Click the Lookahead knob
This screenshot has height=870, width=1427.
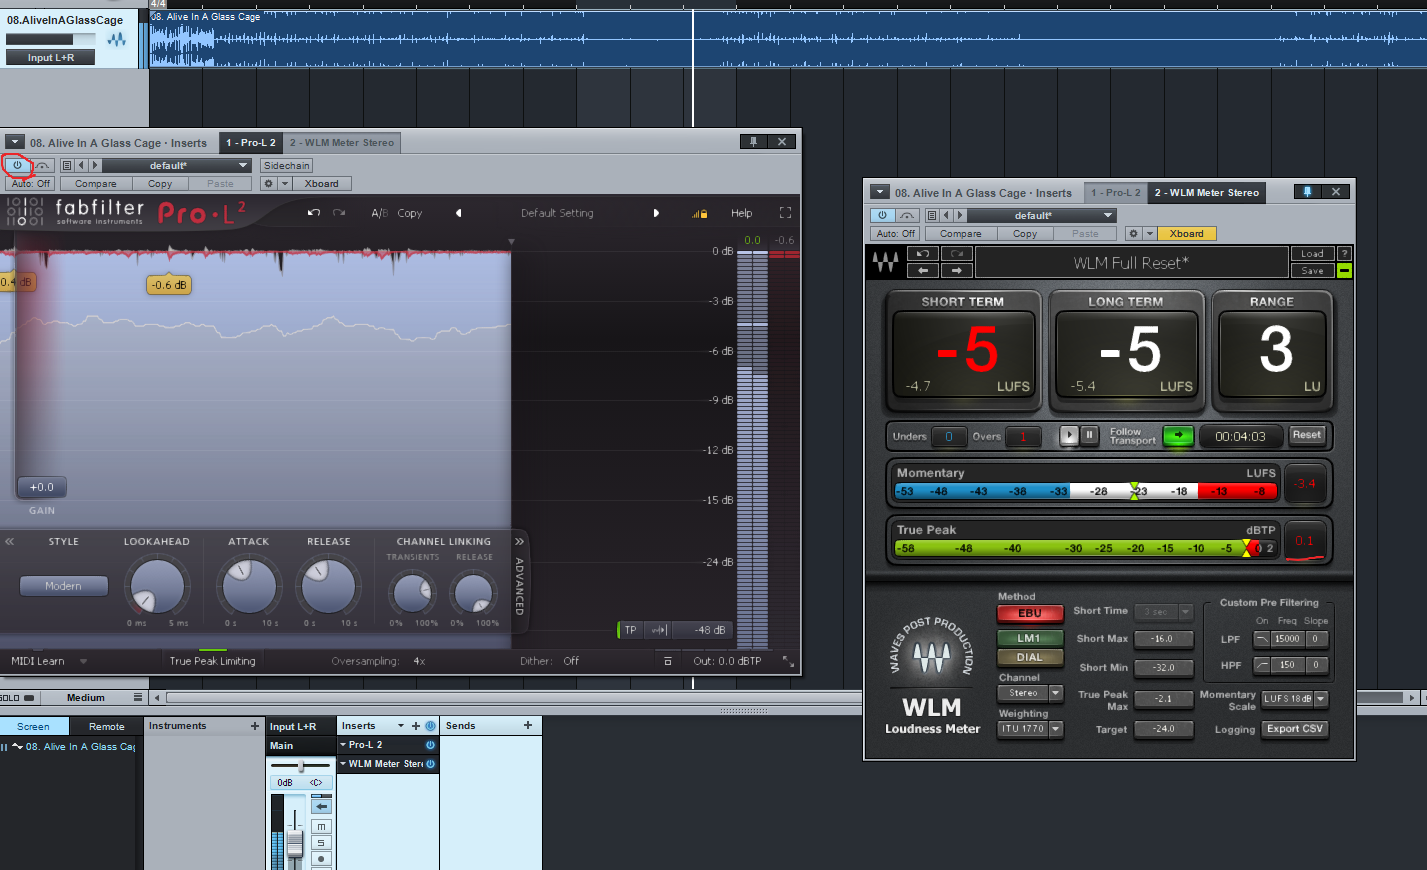coord(157,587)
